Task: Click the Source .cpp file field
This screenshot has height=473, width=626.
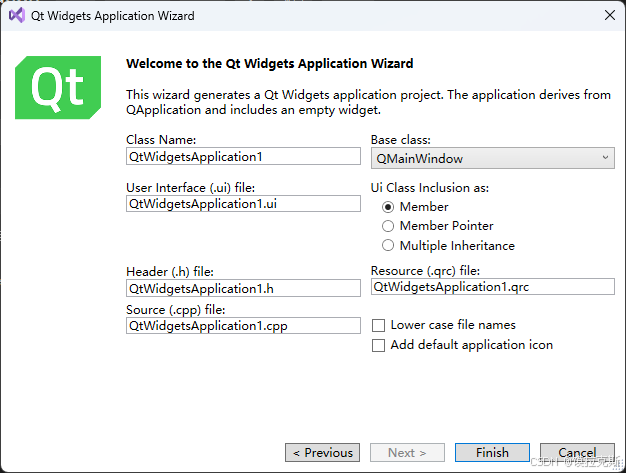Action: (x=243, y=326)
